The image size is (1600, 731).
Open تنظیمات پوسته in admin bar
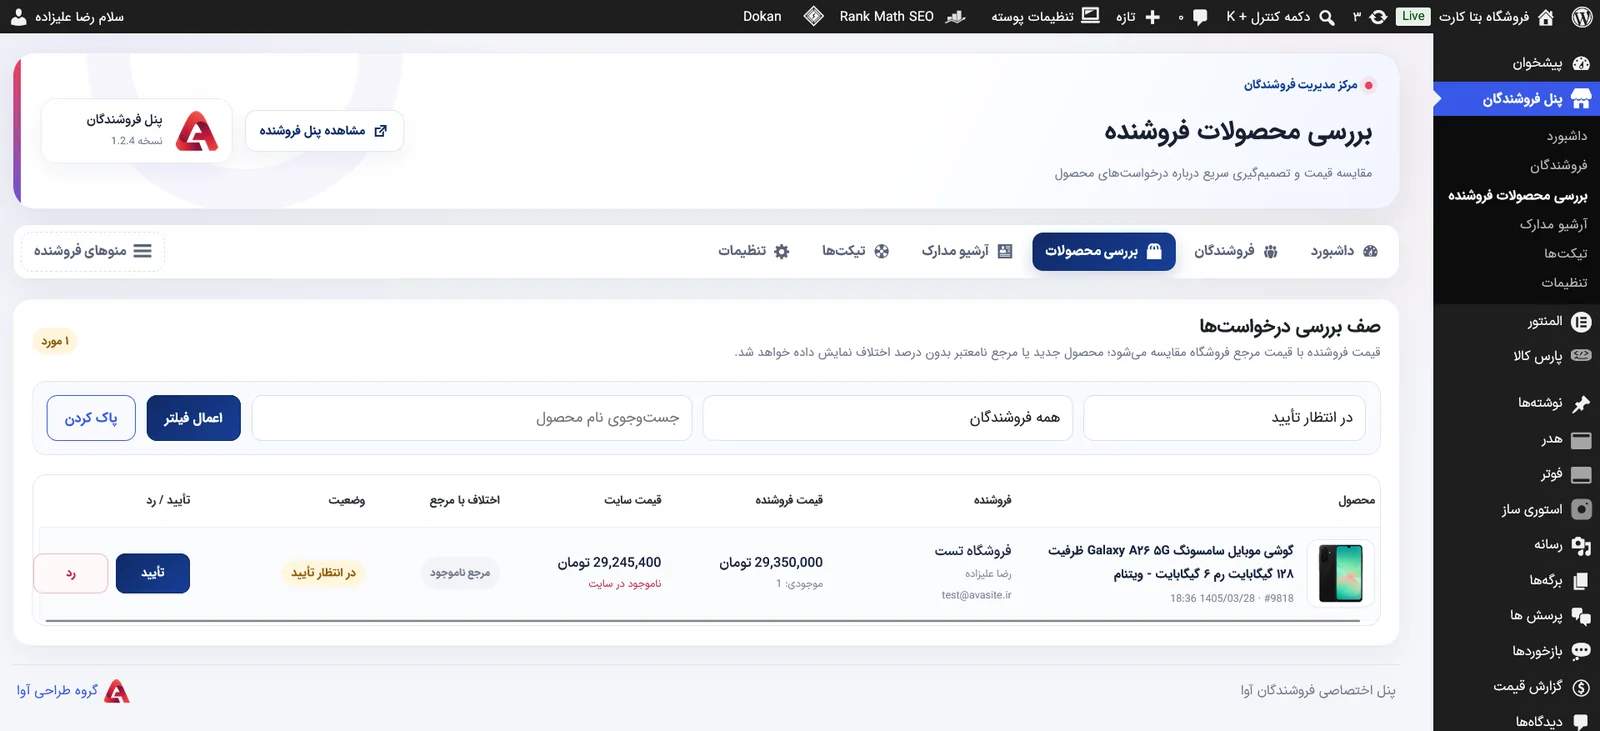pos(1045,17)
